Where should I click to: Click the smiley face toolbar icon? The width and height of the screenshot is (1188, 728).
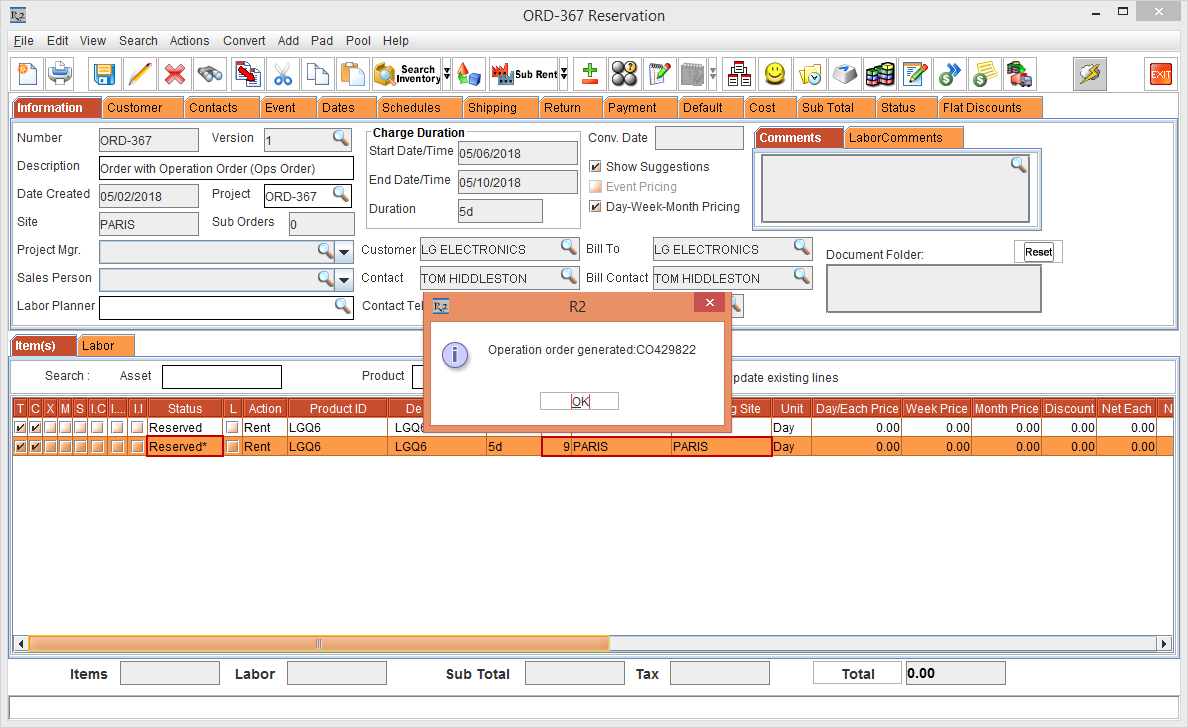click(774, 74)
